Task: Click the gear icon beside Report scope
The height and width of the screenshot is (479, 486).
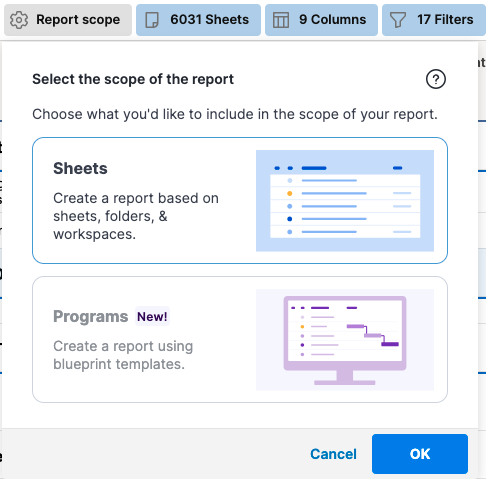Action: [19, 20]
